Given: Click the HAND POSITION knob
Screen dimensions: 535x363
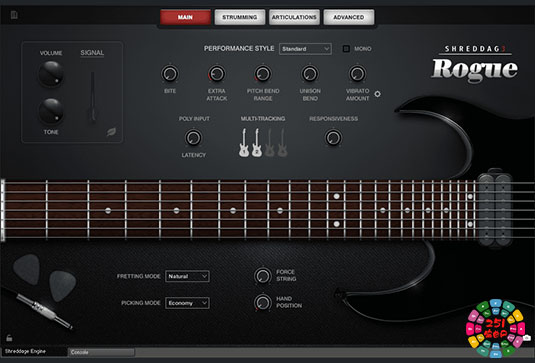Looking at the screenshot, I should click(x=263, y=302).
